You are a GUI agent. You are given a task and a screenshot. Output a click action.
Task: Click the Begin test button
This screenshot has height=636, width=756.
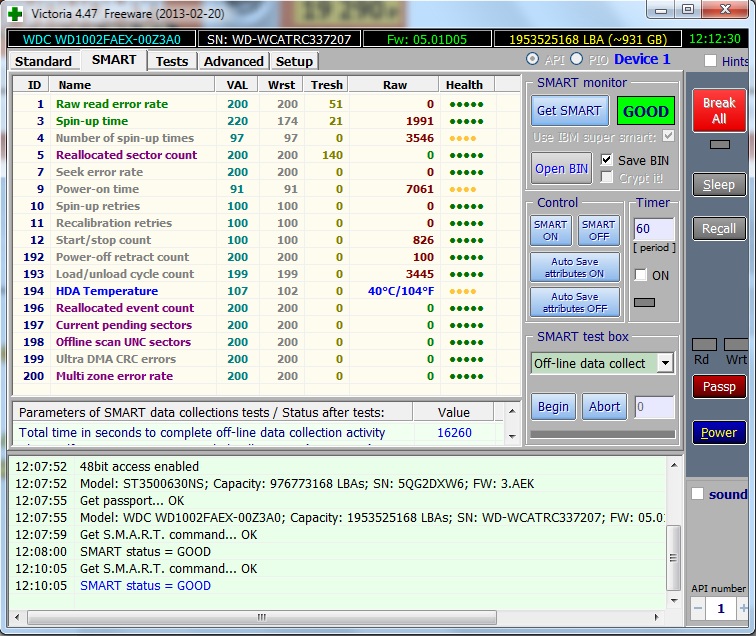pyautogui.click(x=553, y=406)
